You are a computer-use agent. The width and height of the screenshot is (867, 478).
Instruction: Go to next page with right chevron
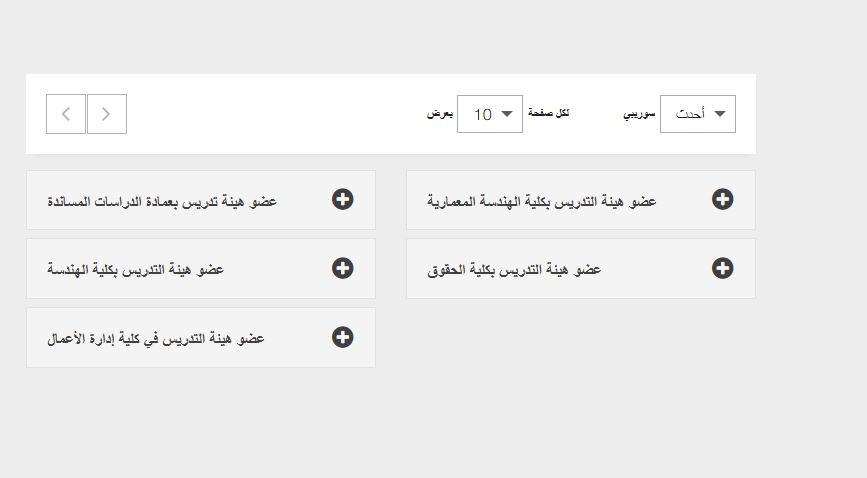(106, 114)
